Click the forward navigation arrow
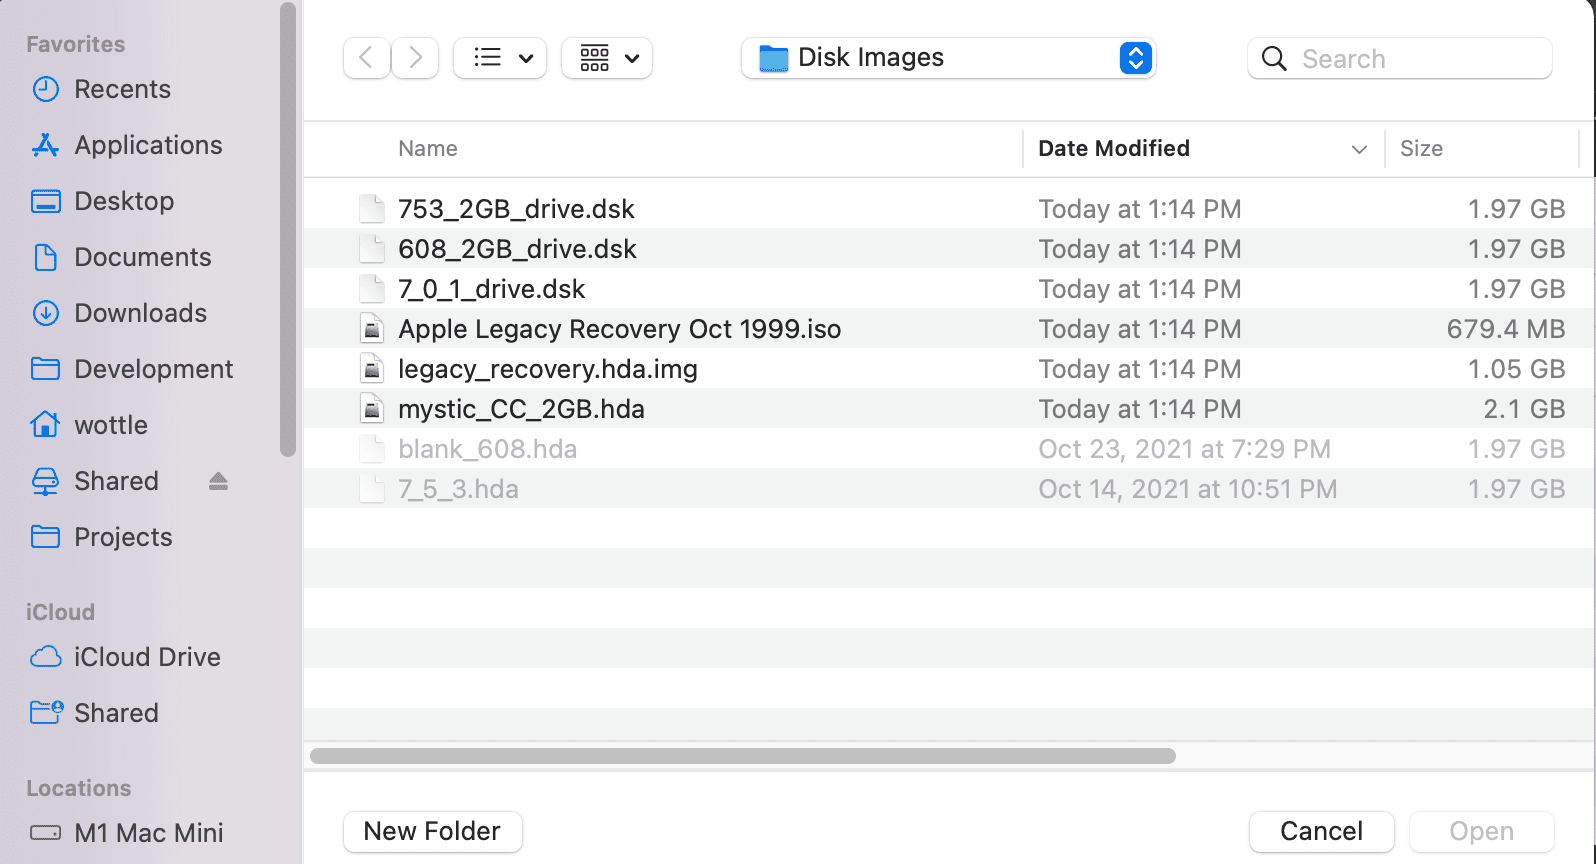 [415, 58]
